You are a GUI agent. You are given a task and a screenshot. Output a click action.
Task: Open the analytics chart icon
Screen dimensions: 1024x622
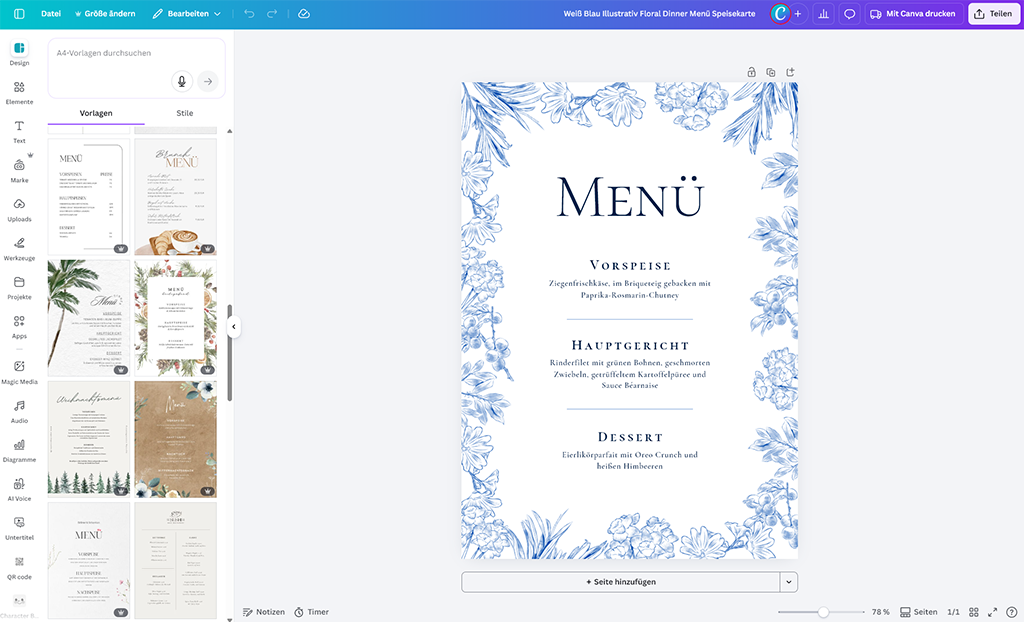824,14
